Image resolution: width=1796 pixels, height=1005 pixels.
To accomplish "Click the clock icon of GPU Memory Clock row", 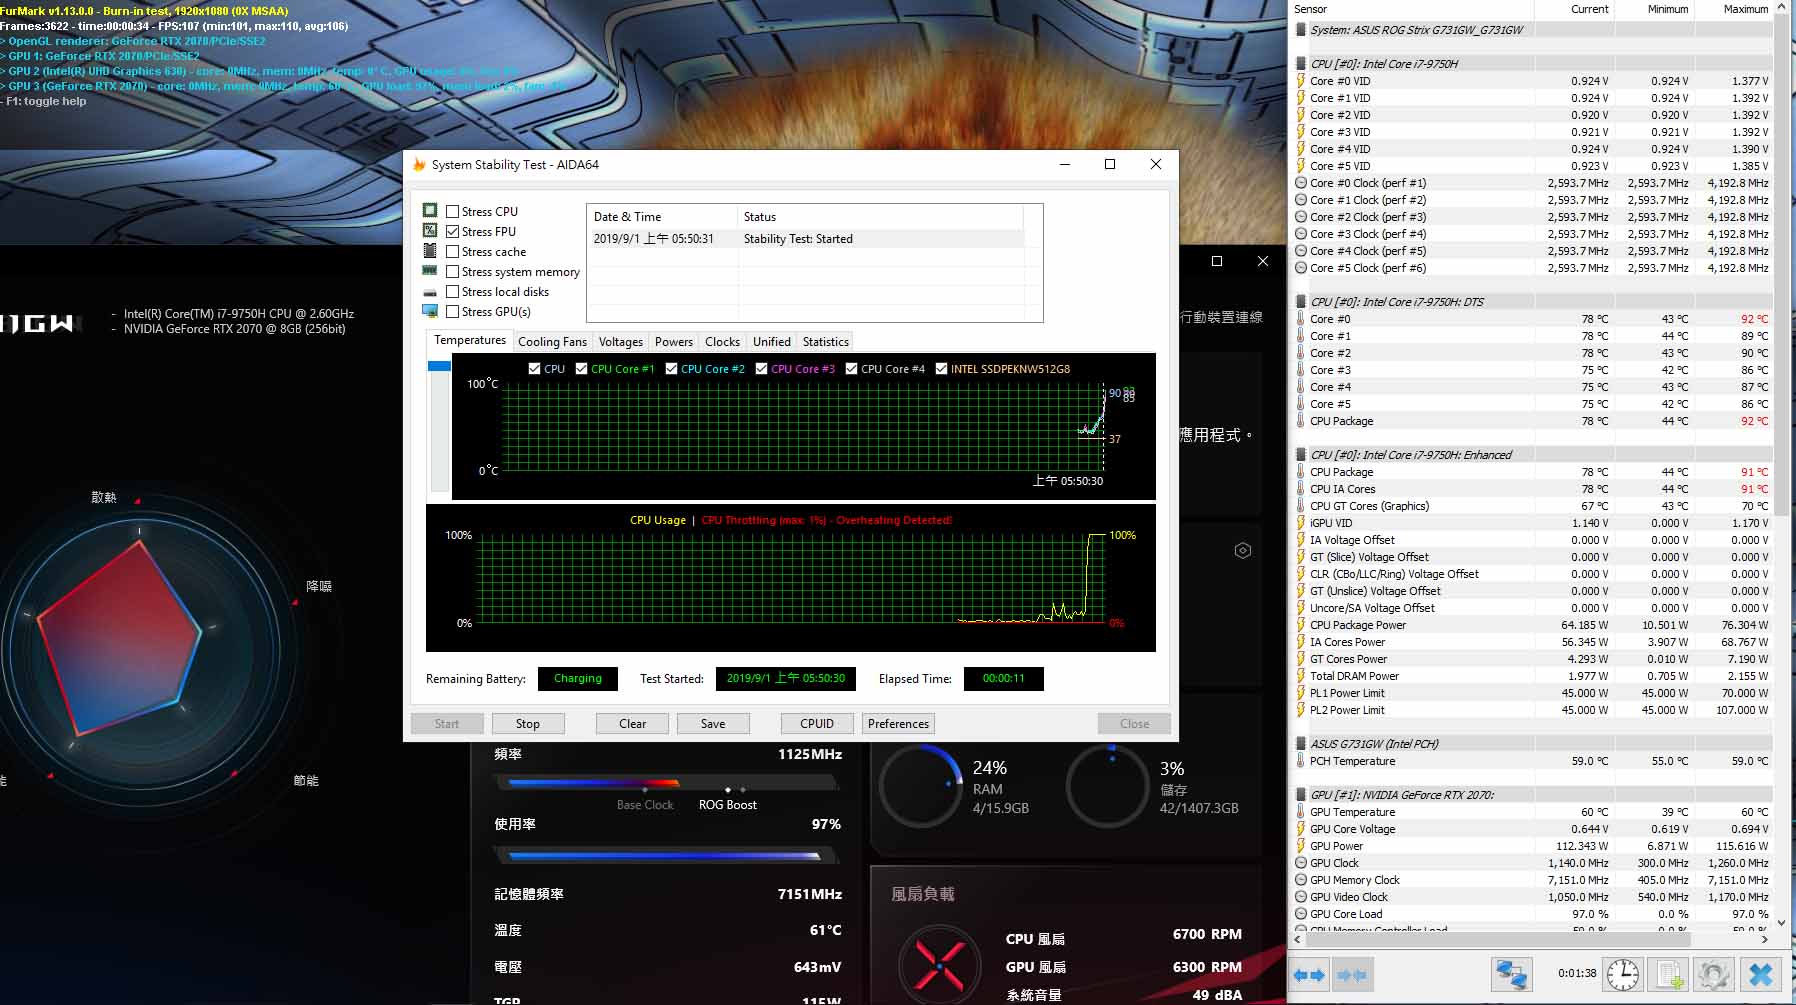I will pos(1301,880).
